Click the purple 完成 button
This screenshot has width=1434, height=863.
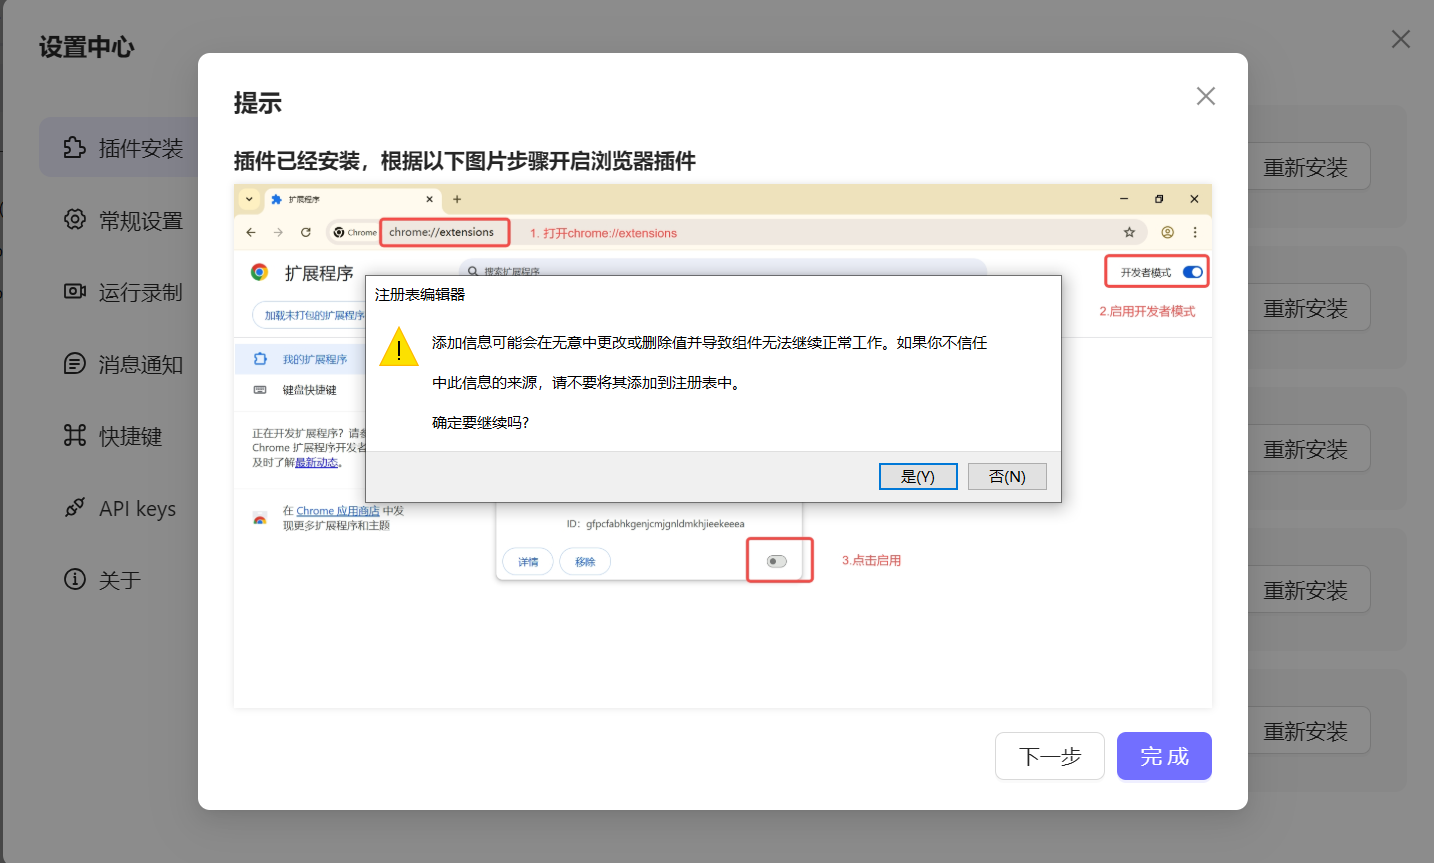[1164, 756]
